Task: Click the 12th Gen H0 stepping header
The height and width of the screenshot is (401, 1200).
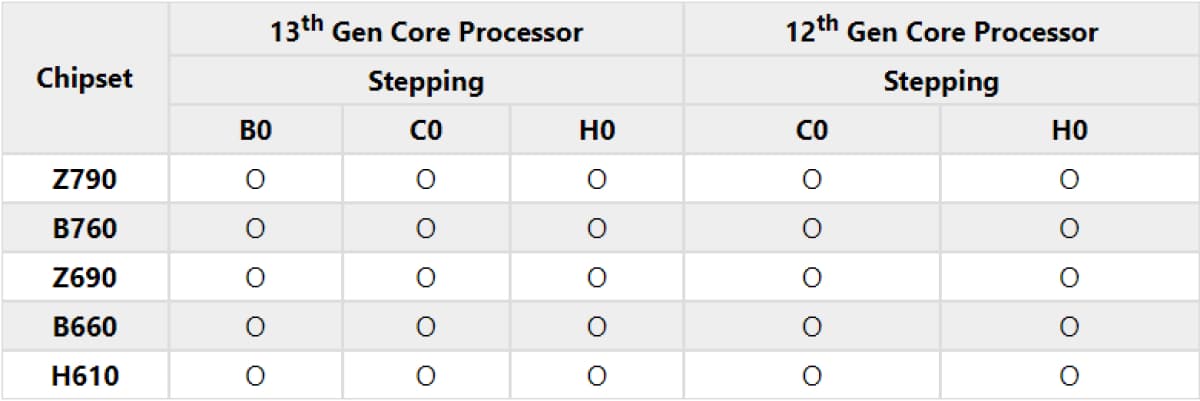Action: [x=1069, y=131]
